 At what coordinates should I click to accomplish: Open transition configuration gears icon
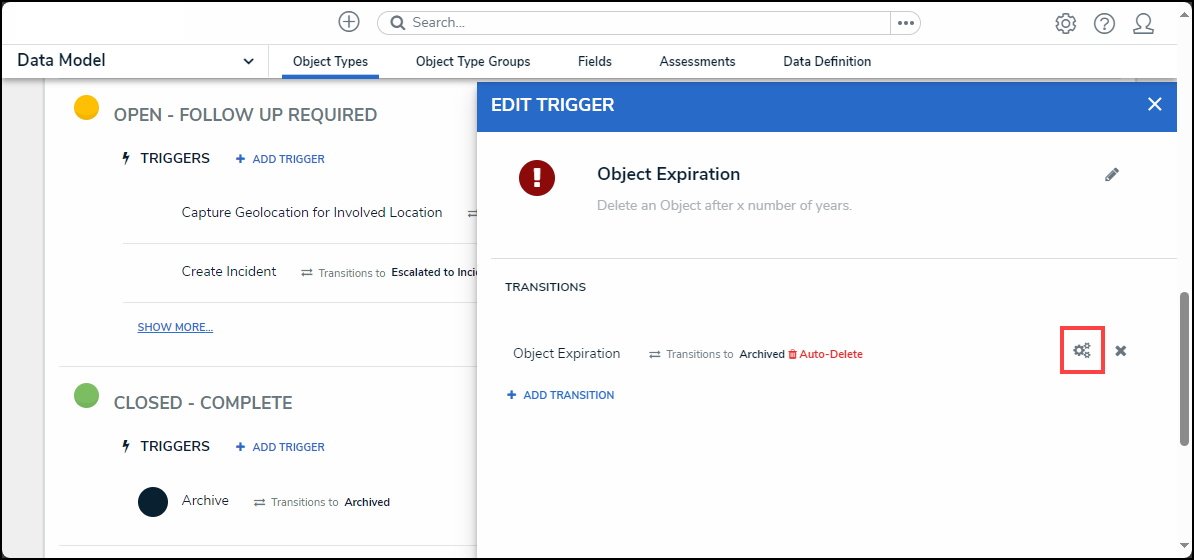coord(1082,351)
